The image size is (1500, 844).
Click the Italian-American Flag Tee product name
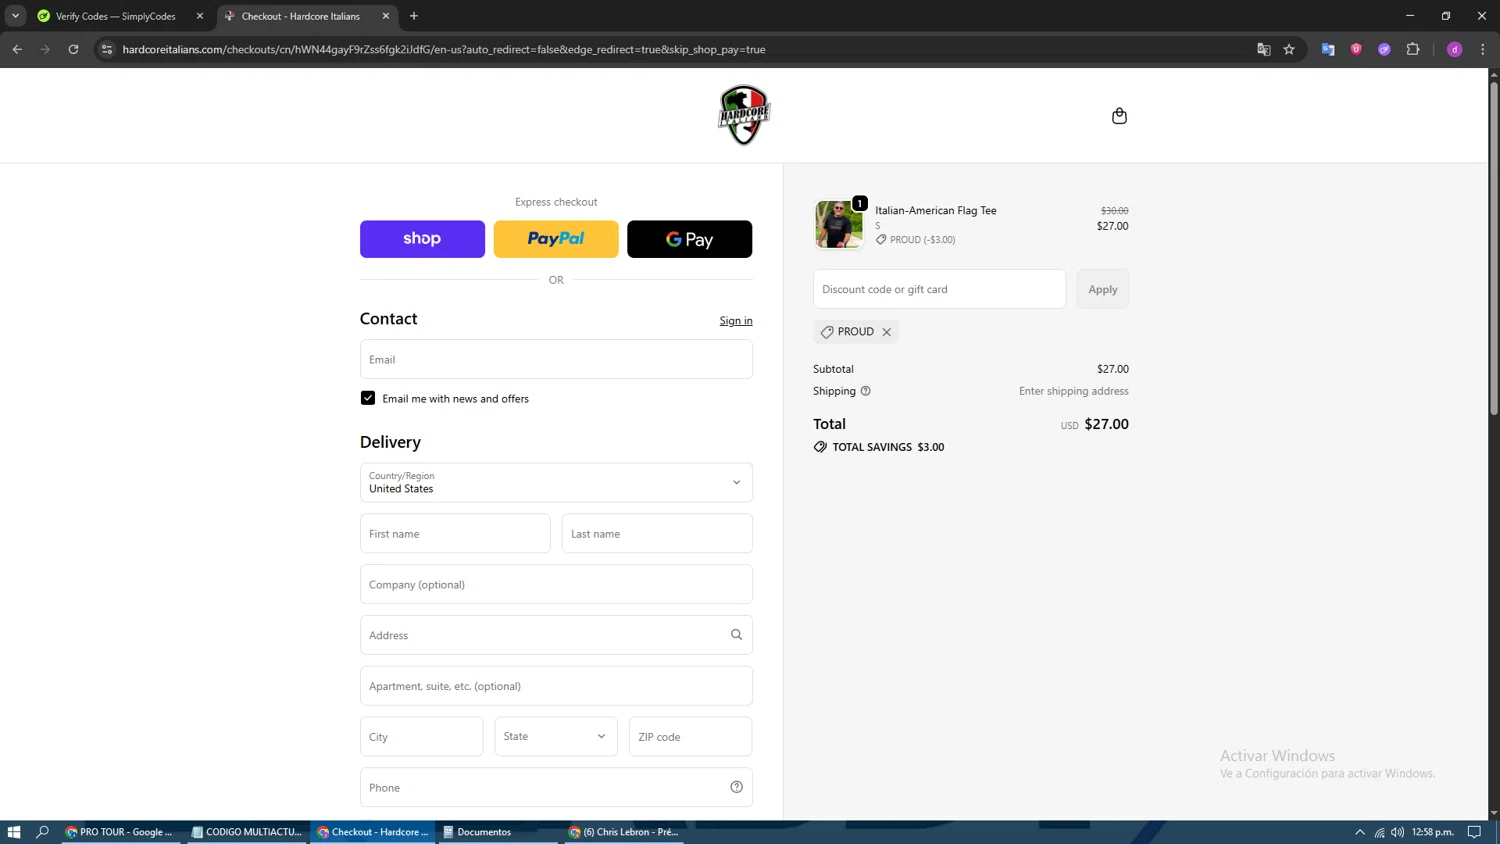click(935, 210)
